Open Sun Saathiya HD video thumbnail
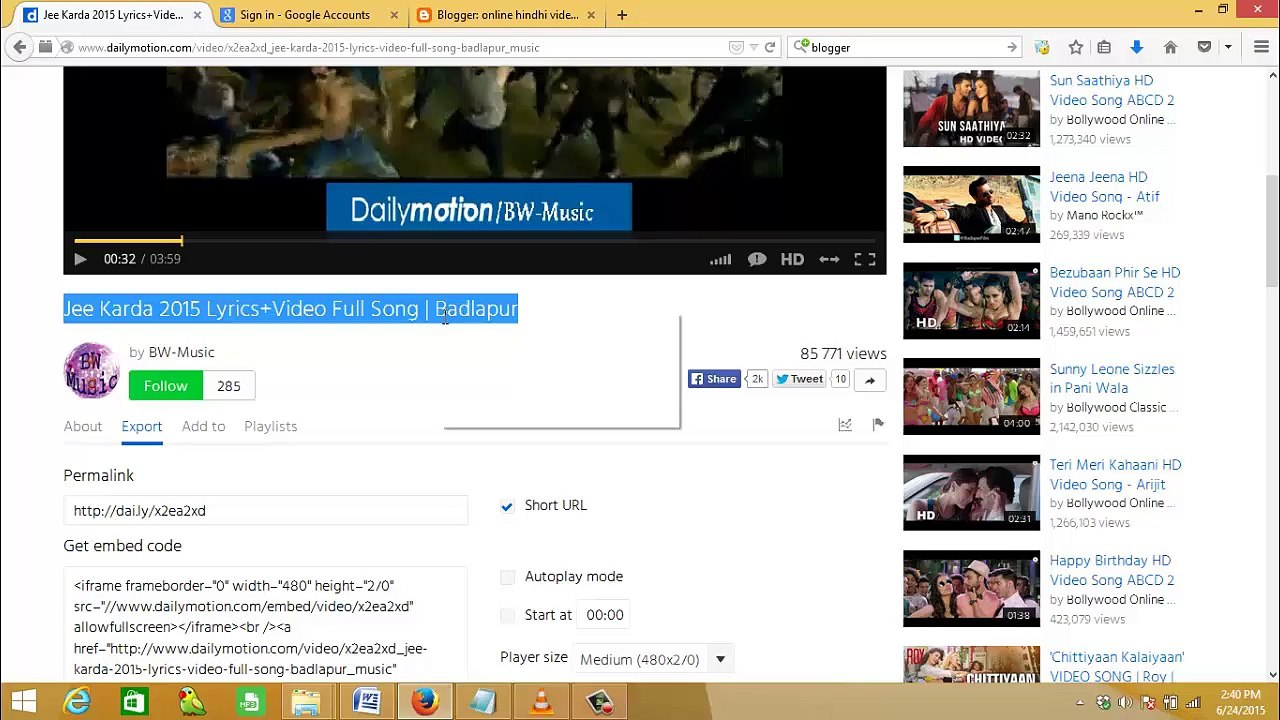 point(971,108)
